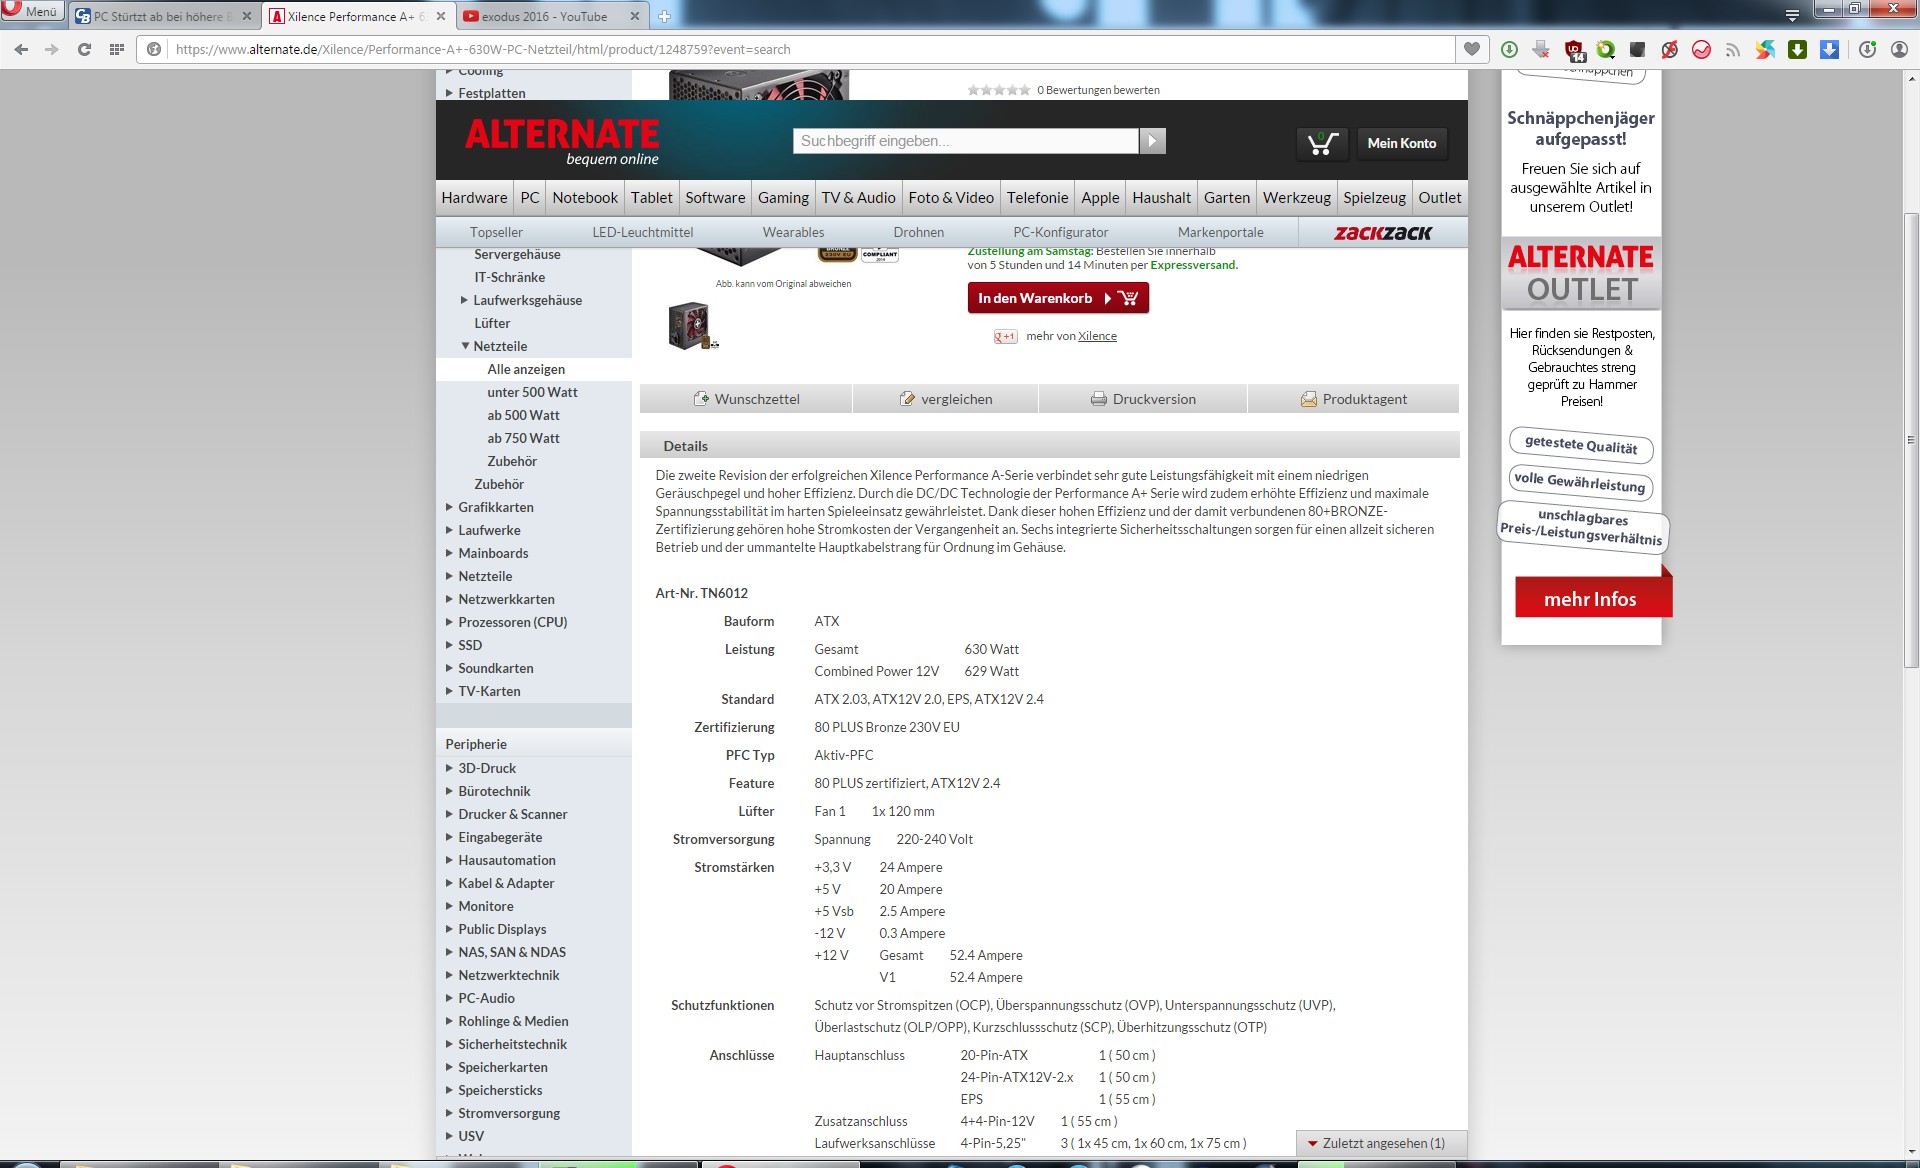Open the uBlock Origin extension icon
Image resolution: width=1920 pixels, height=1168 pixels.
tap(1574, 49)
